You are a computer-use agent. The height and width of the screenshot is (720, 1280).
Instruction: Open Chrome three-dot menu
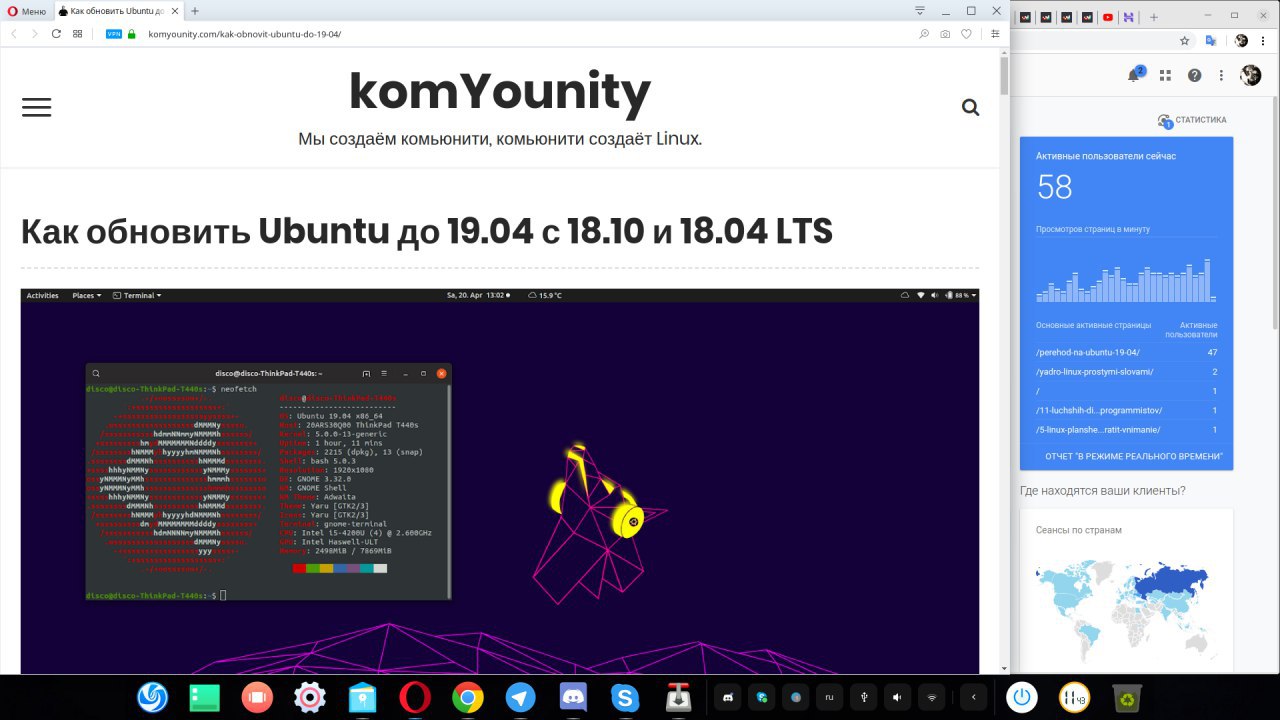[x=1264, y=41]
